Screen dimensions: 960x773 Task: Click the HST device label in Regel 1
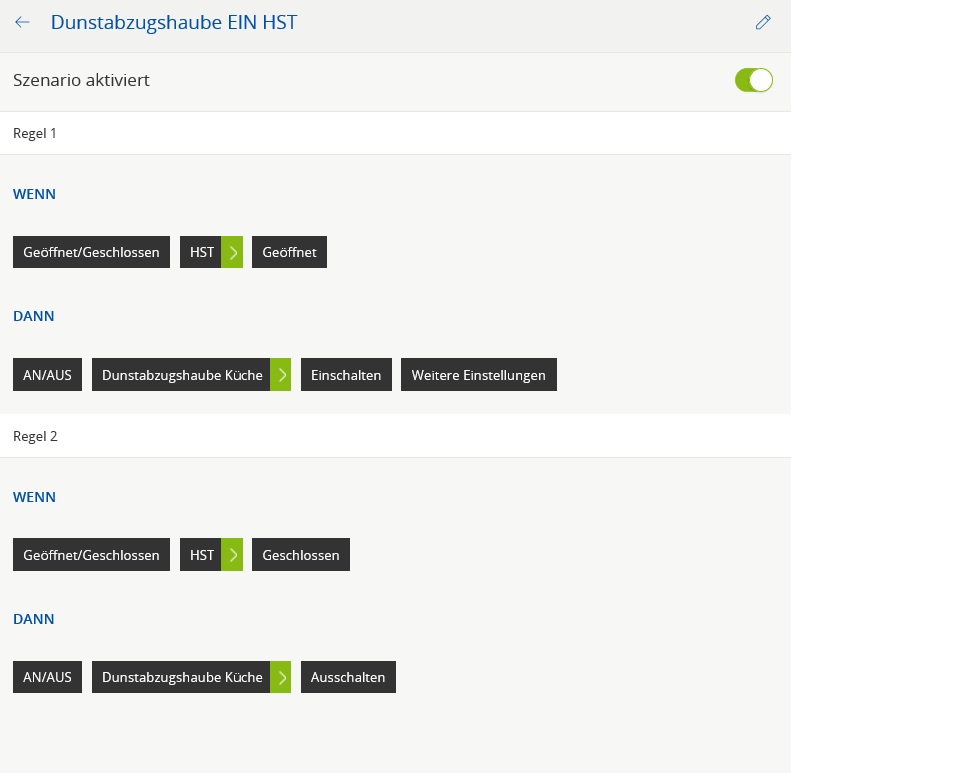click(201, 252)
